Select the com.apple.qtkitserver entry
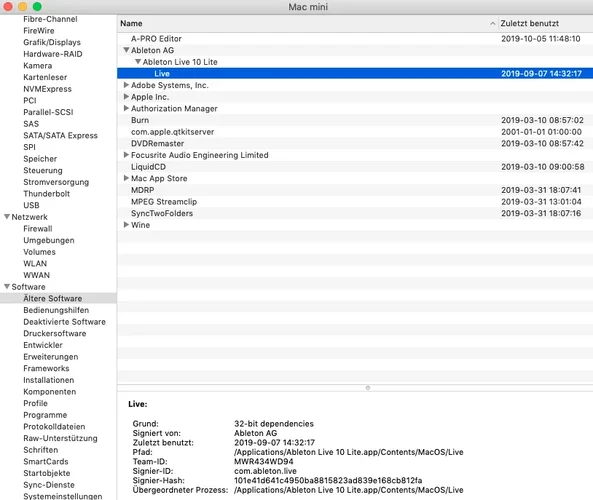This screenshot has height=500, width=593. click(x=355, y=132)
